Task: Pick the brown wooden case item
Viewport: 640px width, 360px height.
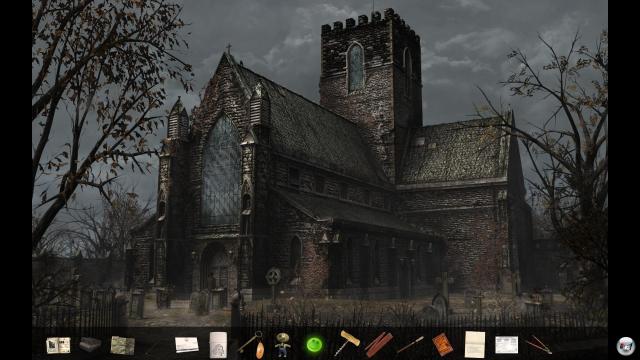Action: 379,344
